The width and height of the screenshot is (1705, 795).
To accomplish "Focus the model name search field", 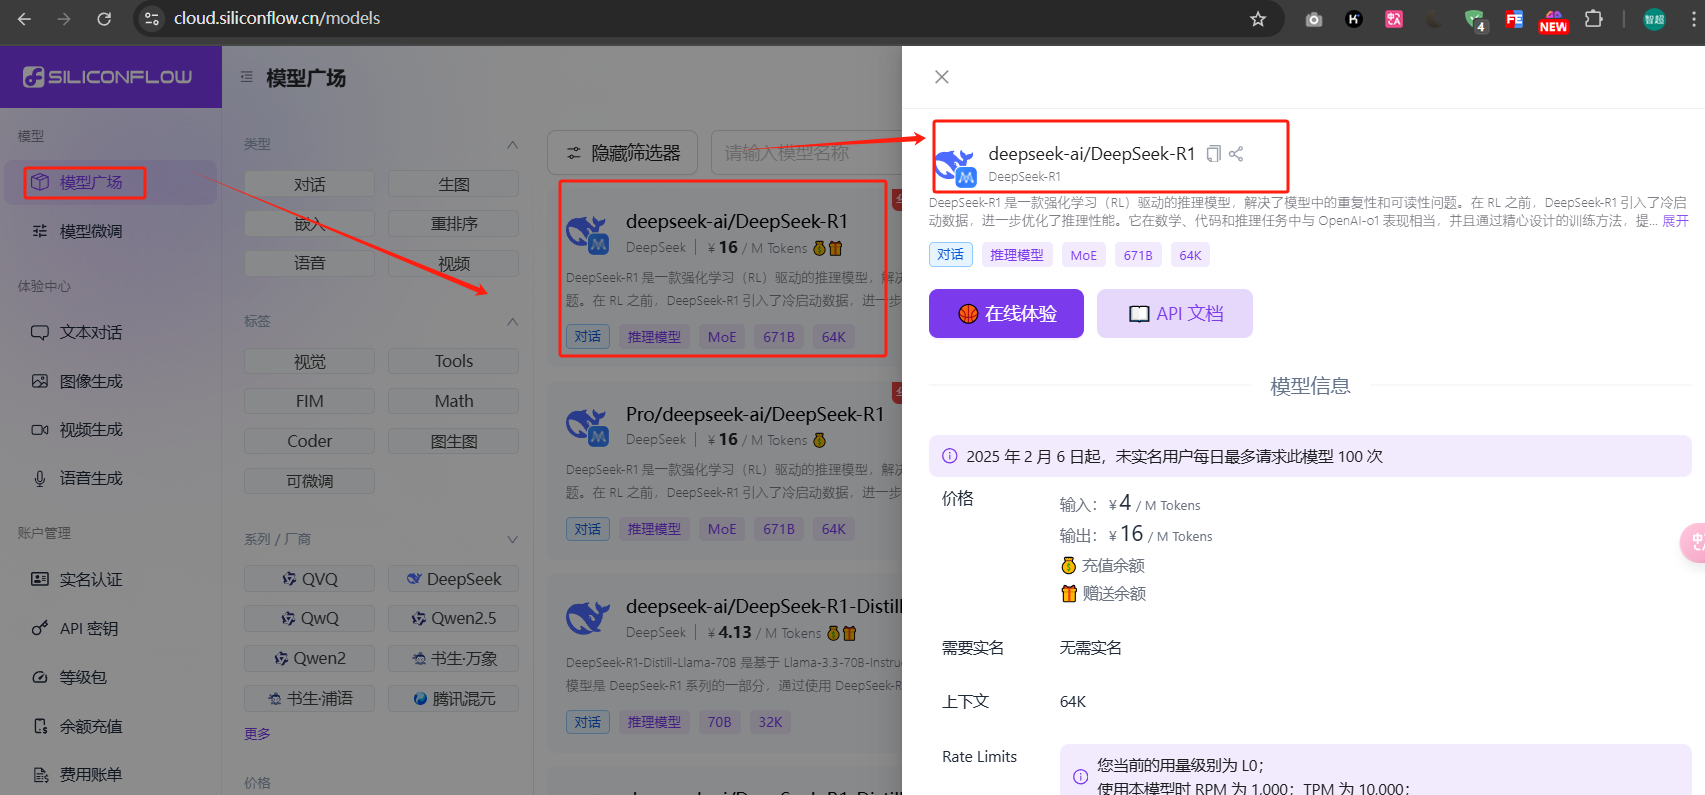I will pos(806,153).
